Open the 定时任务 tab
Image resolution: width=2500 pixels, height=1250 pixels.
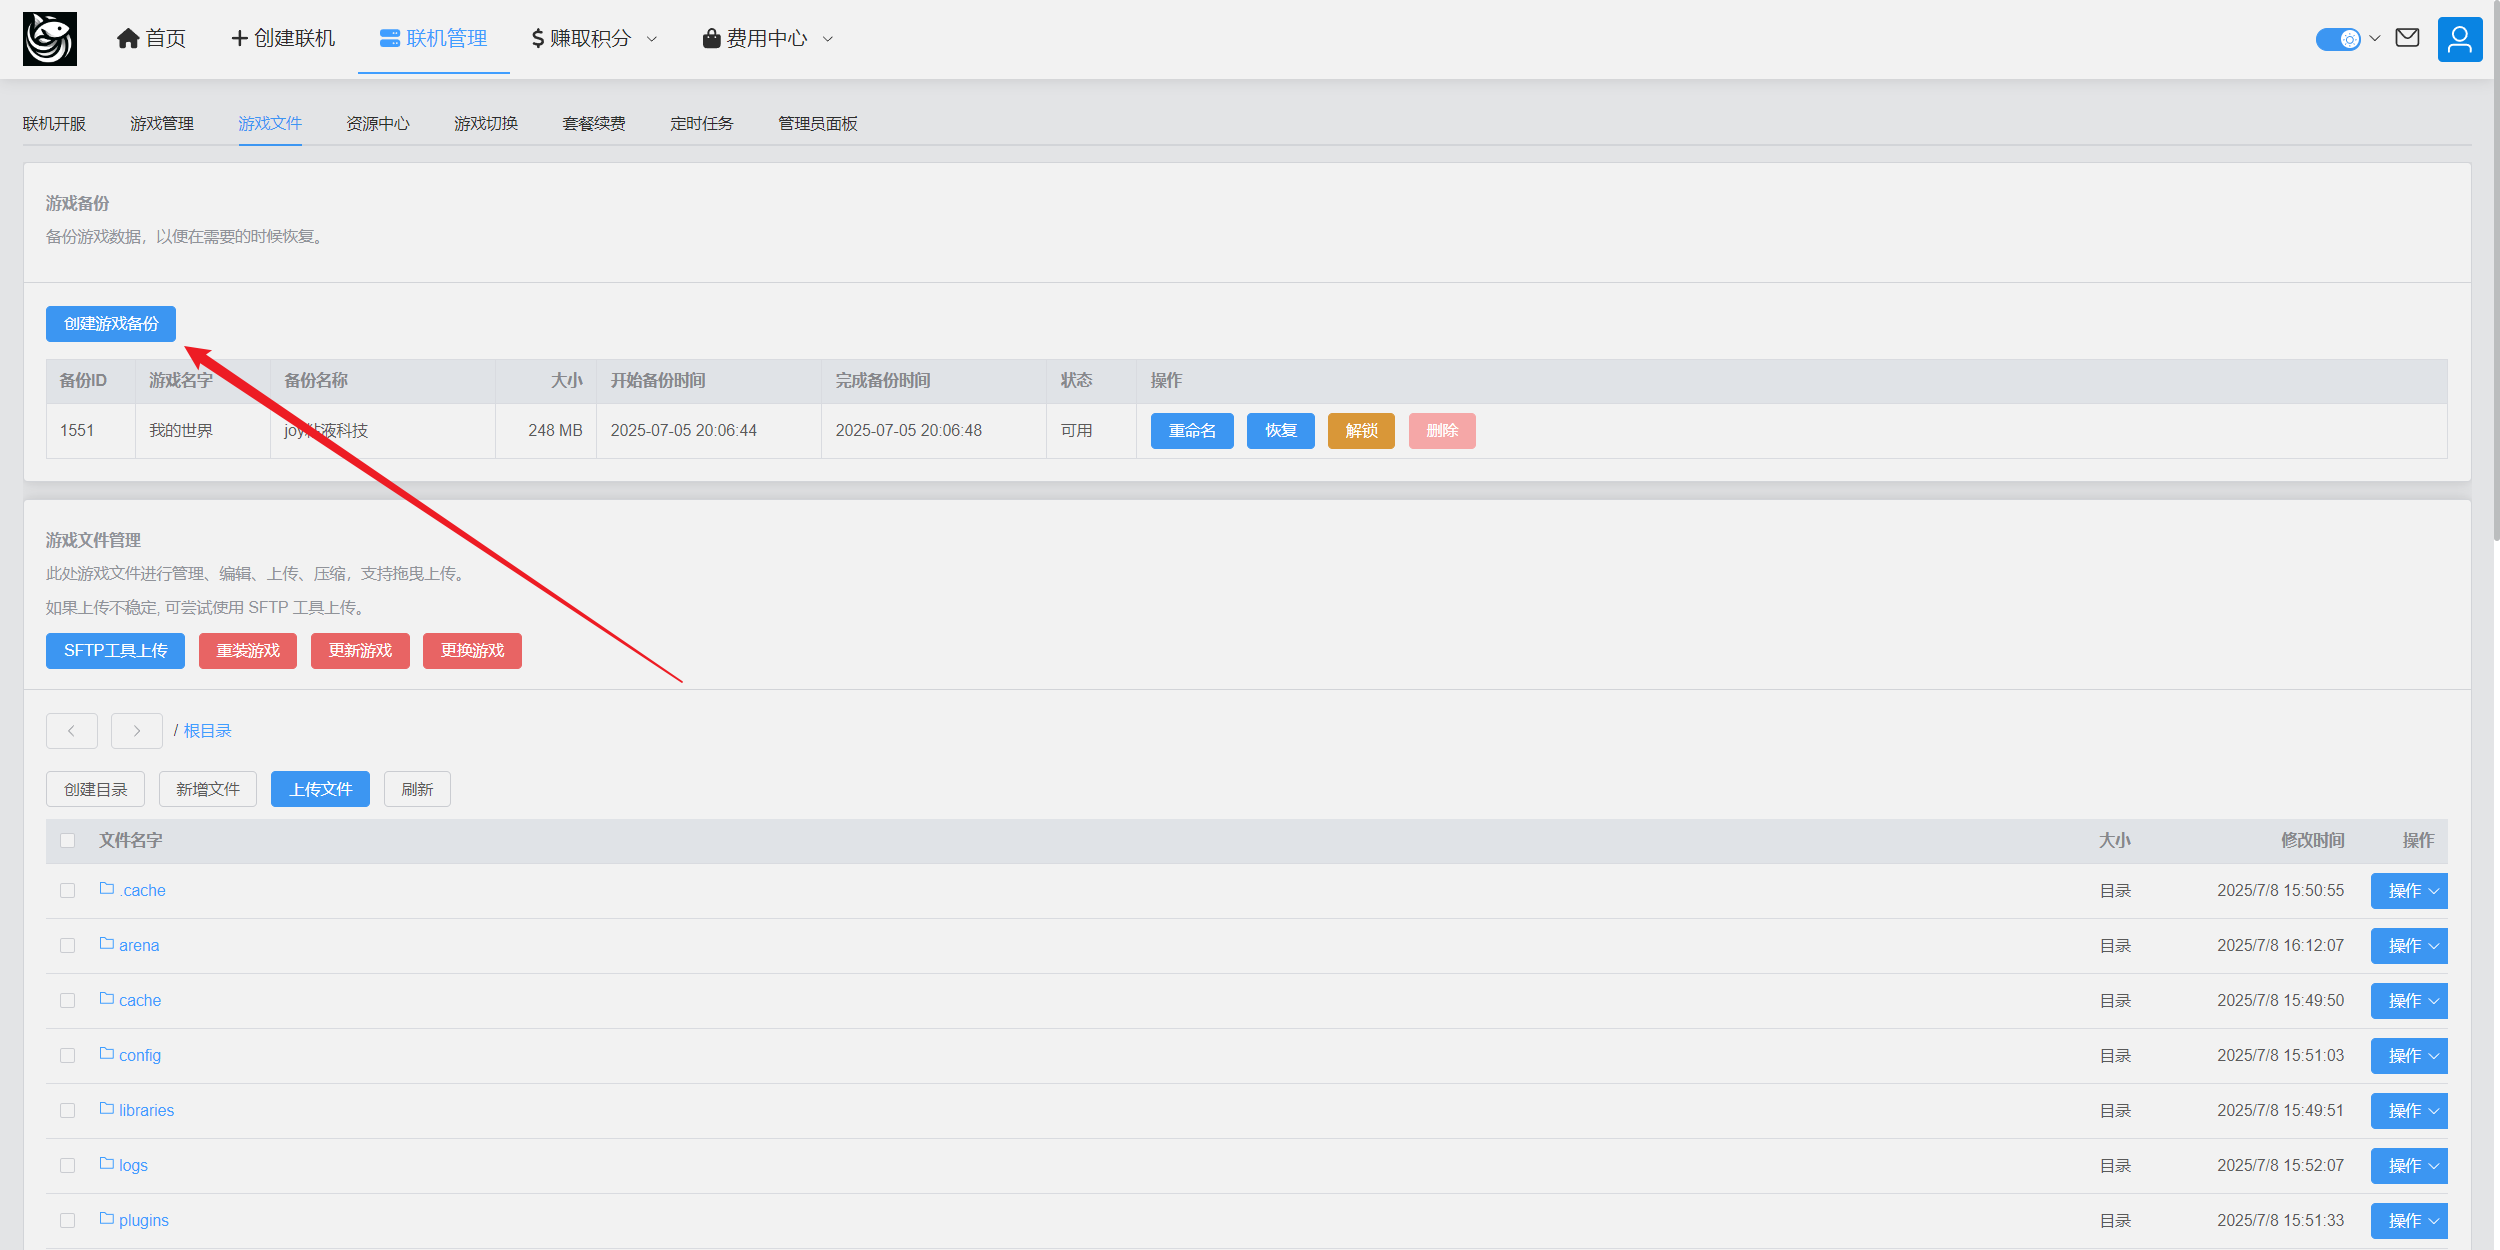[702, 123]
